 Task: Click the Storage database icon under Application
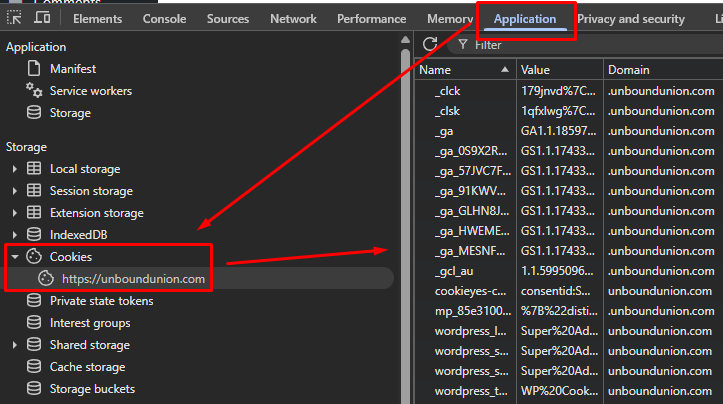tap(34, 113)
